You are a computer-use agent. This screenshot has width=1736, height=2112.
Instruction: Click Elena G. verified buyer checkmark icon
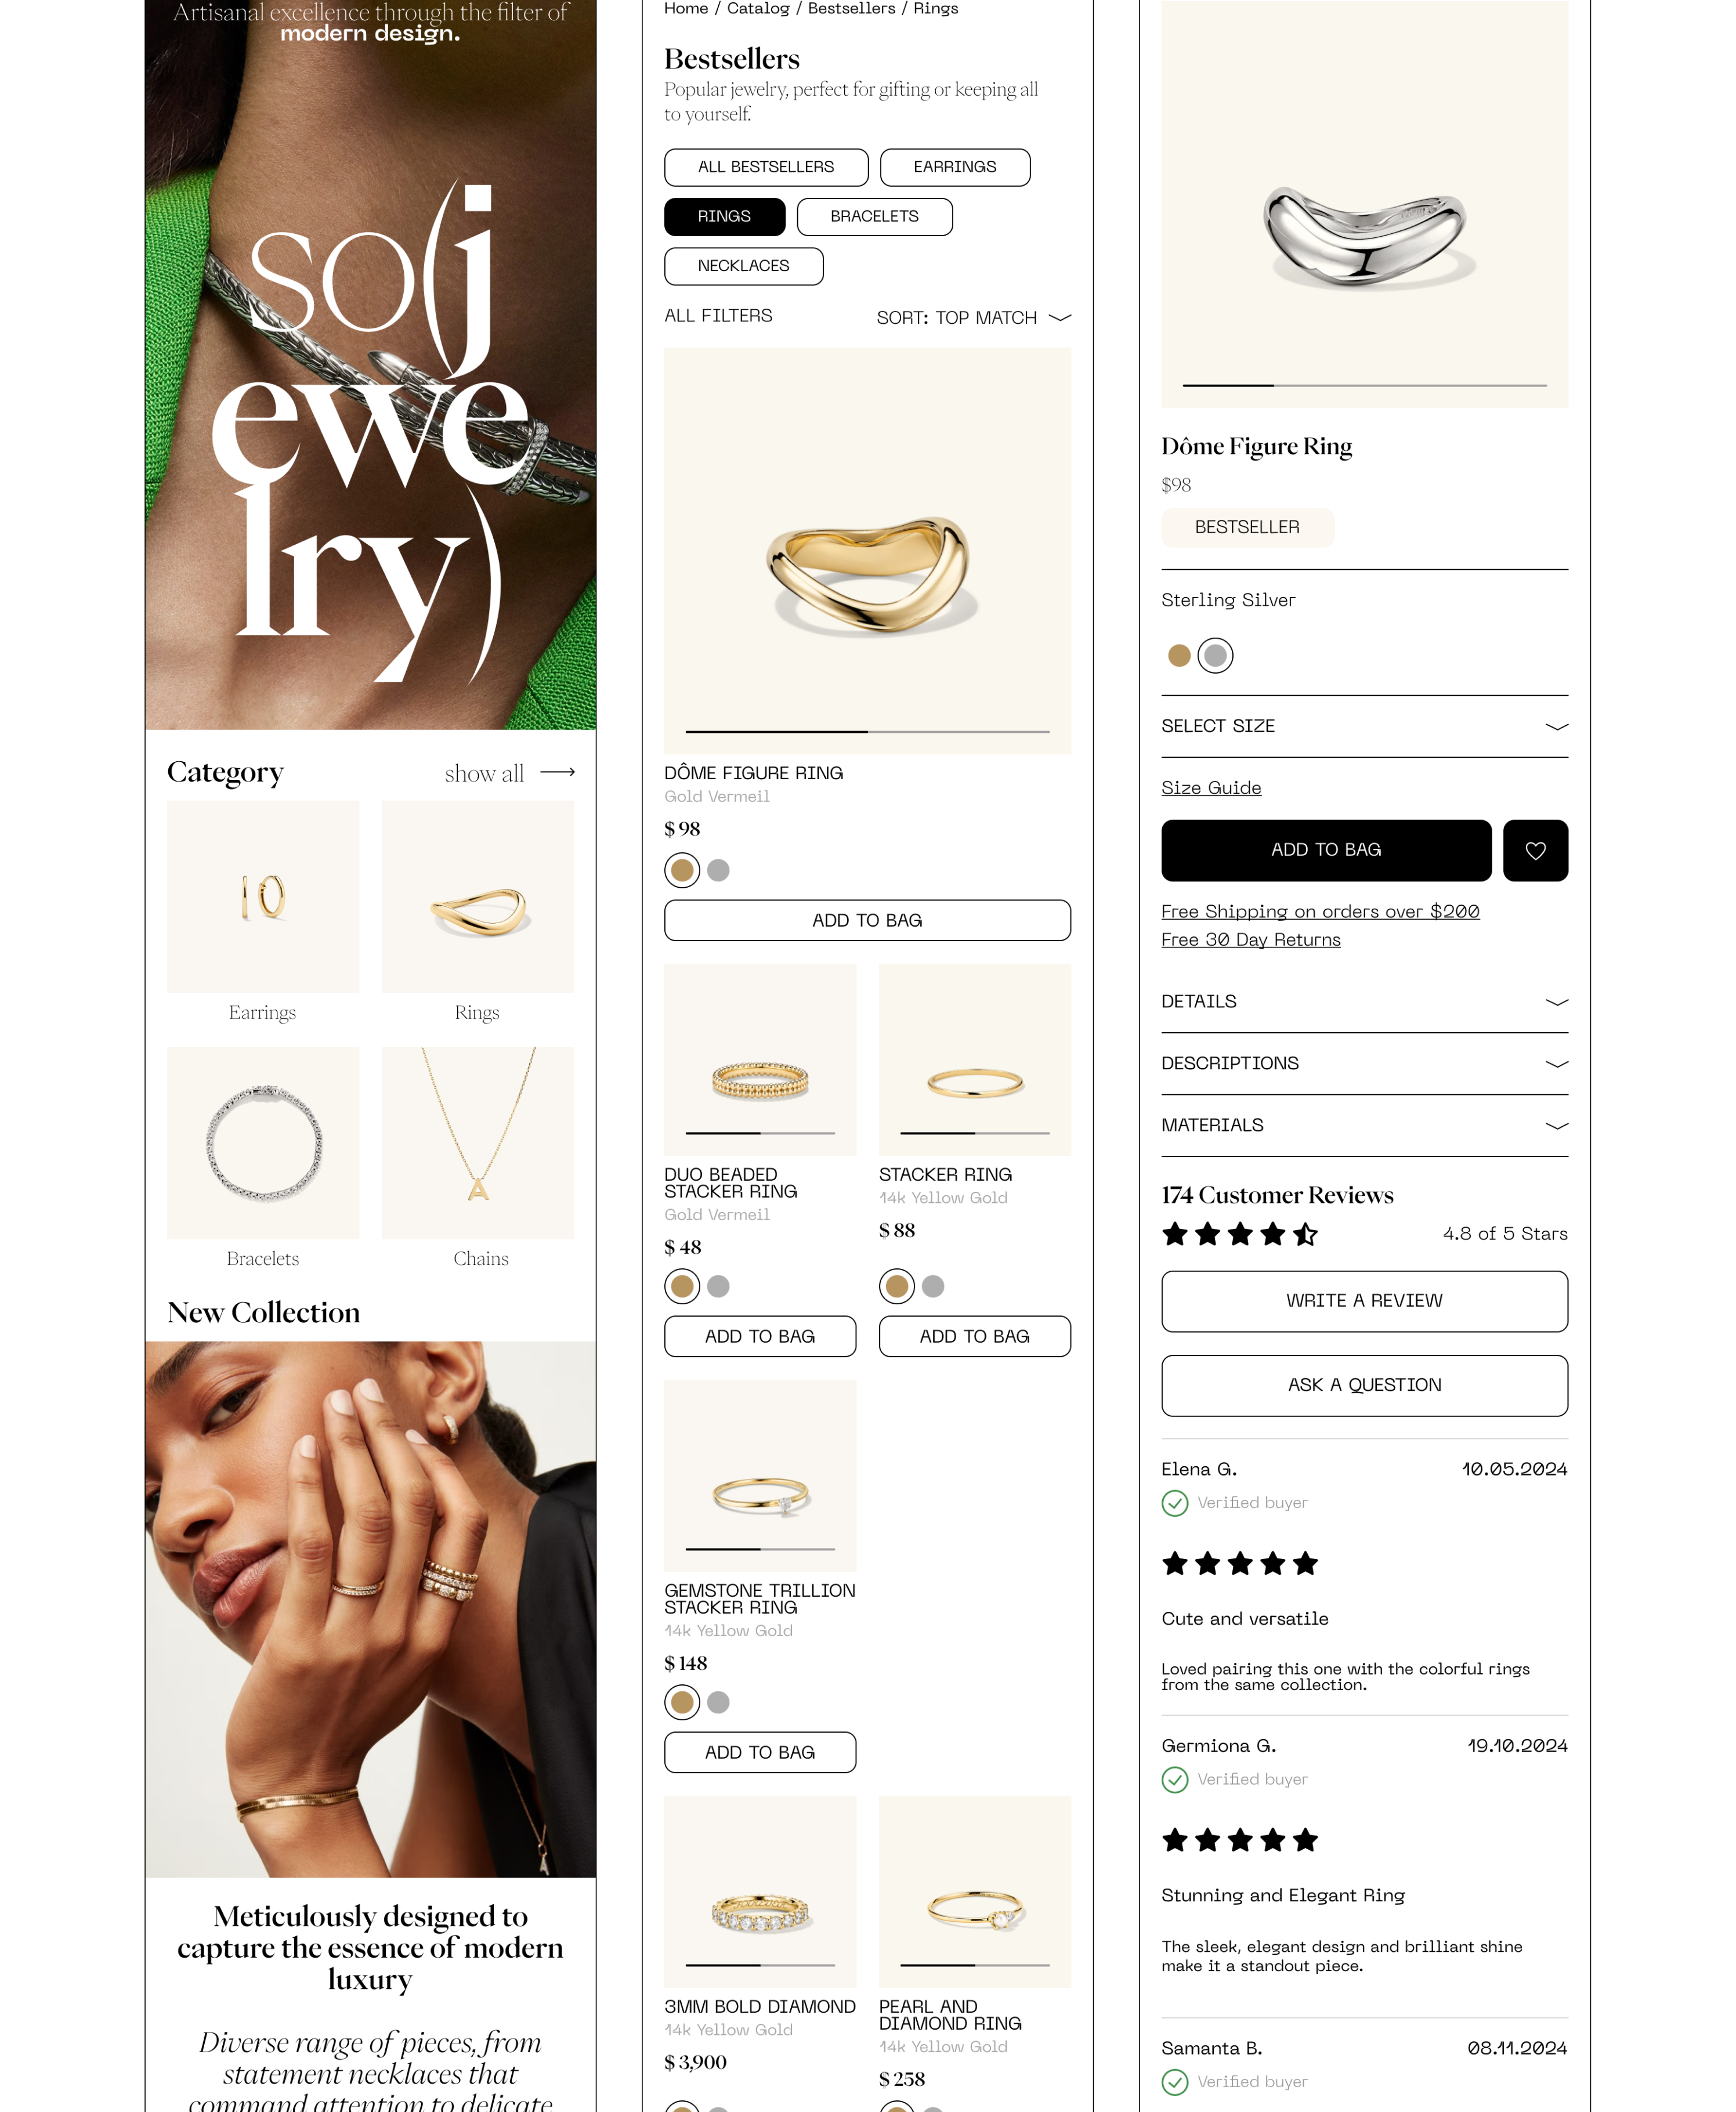1175,1503
